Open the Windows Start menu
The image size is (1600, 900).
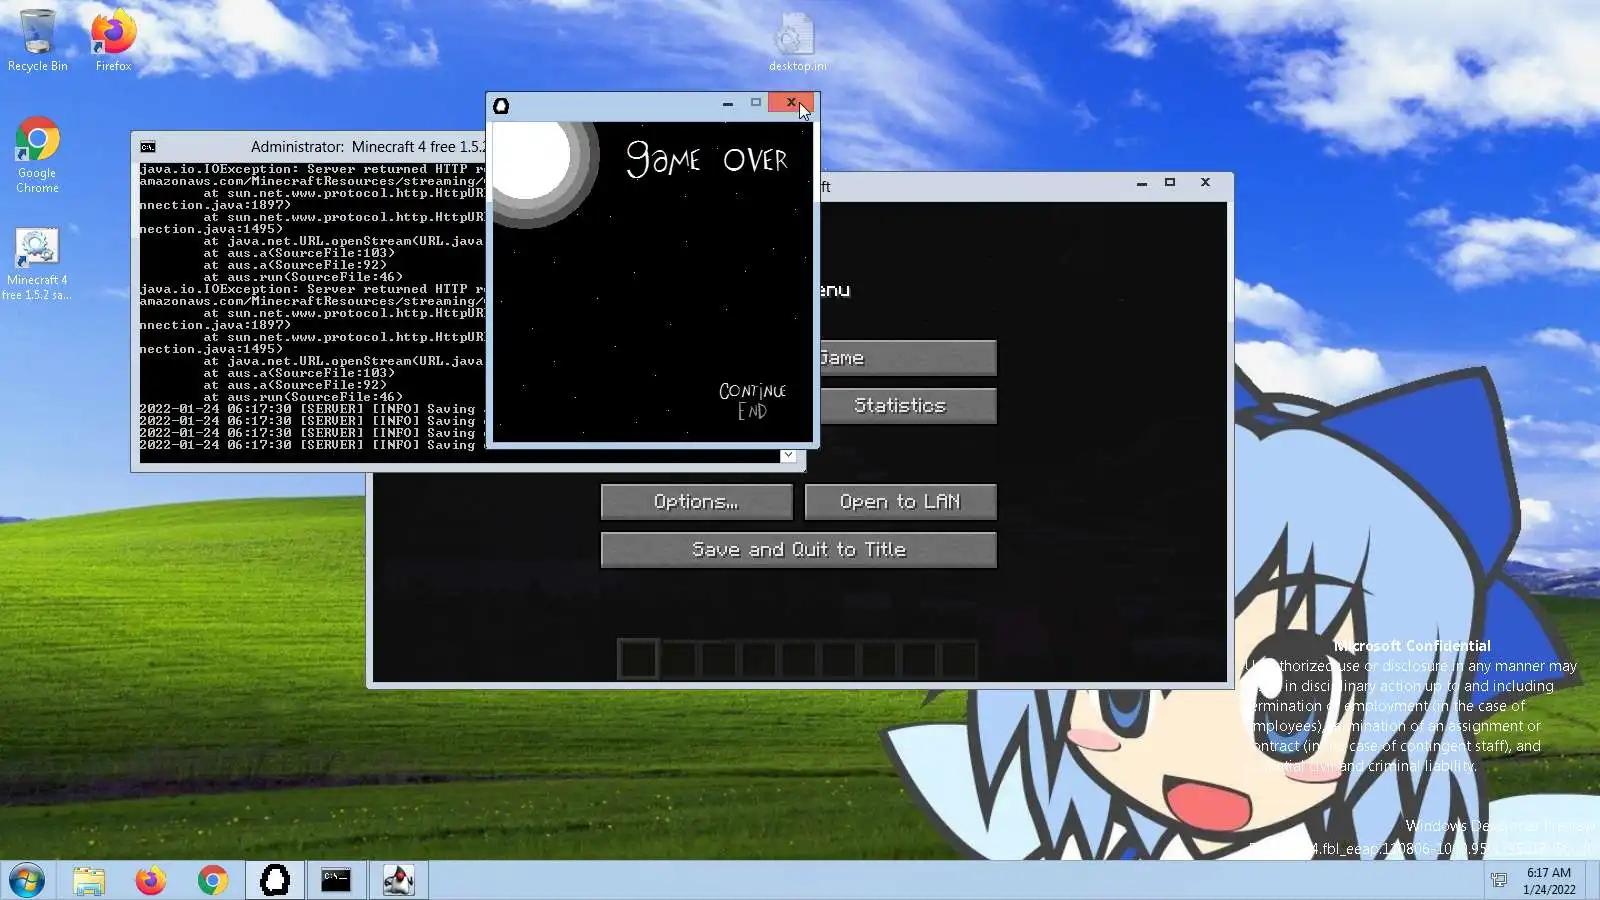(x=27, y=881)
